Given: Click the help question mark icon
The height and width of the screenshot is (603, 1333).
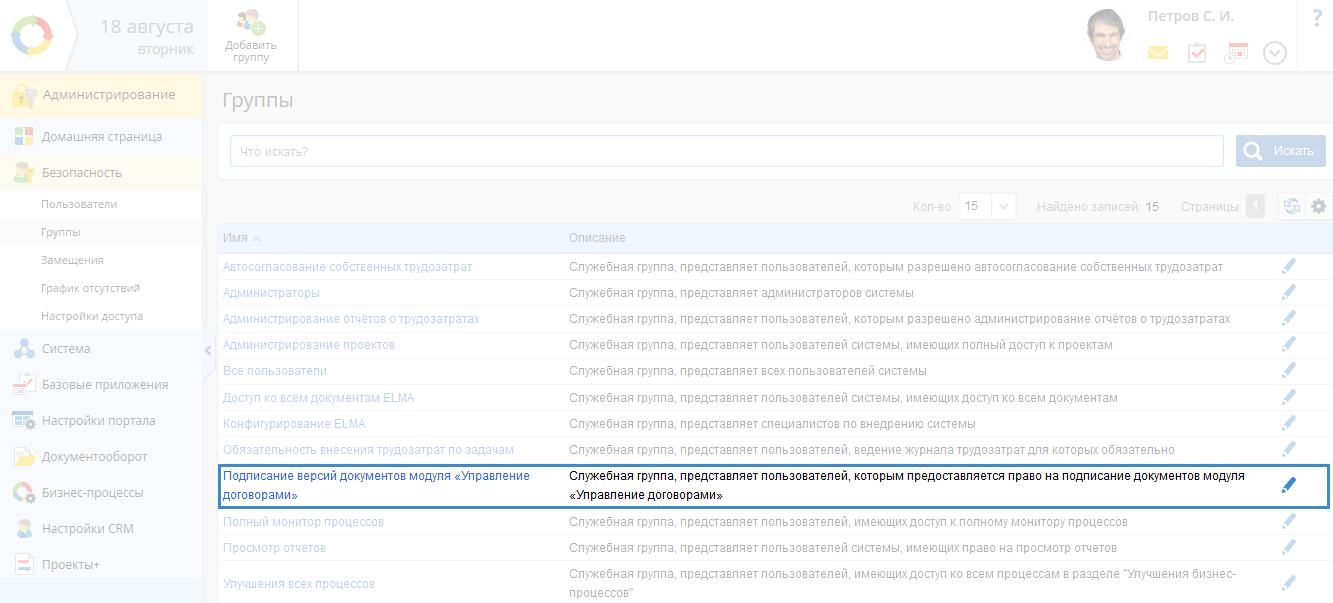Looking at the screenshot, I should pyautogui.click(x=1316, y=18).
